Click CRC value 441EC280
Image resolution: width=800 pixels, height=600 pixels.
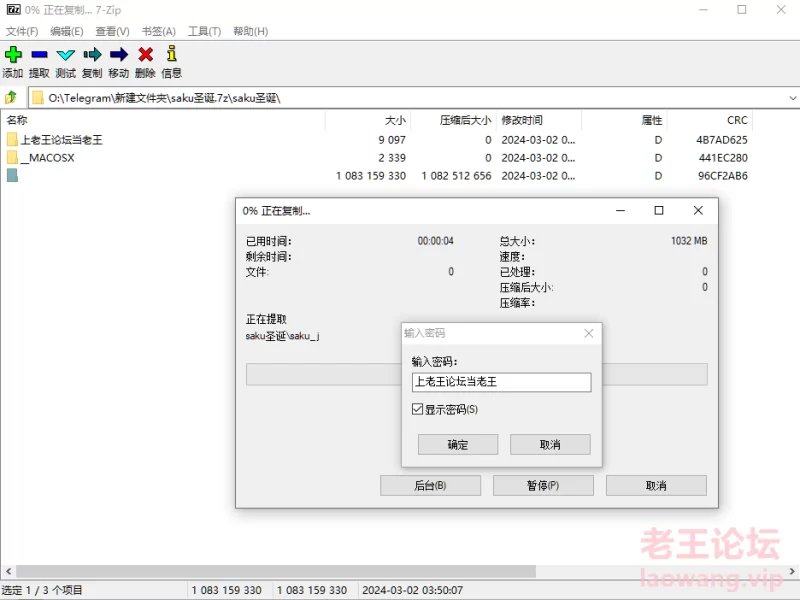723,158
